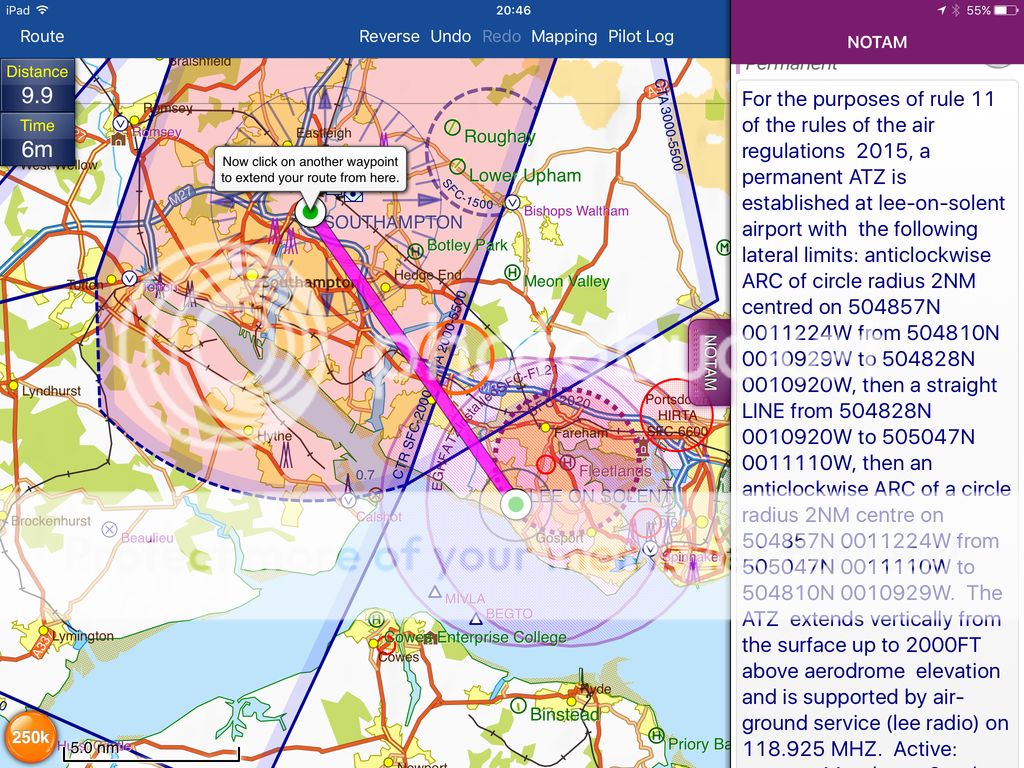Viewport: 1024px width, 768px height.
Task: Click Mapping in the top toolbar
Action: pyautogui.click(x=564, y=36)
